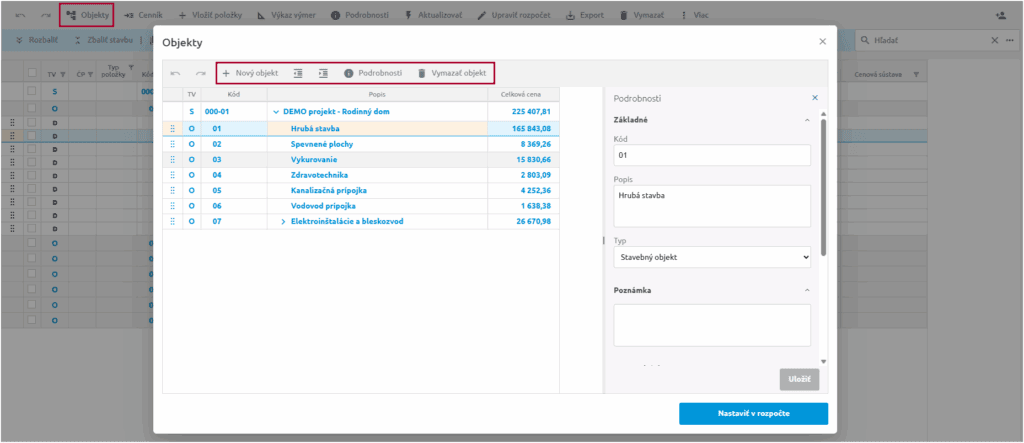This screenshot has height=443, width=1024.
Task: Click the undo arrow in the Objekty dialog
Action: click(x=176, y=73)
